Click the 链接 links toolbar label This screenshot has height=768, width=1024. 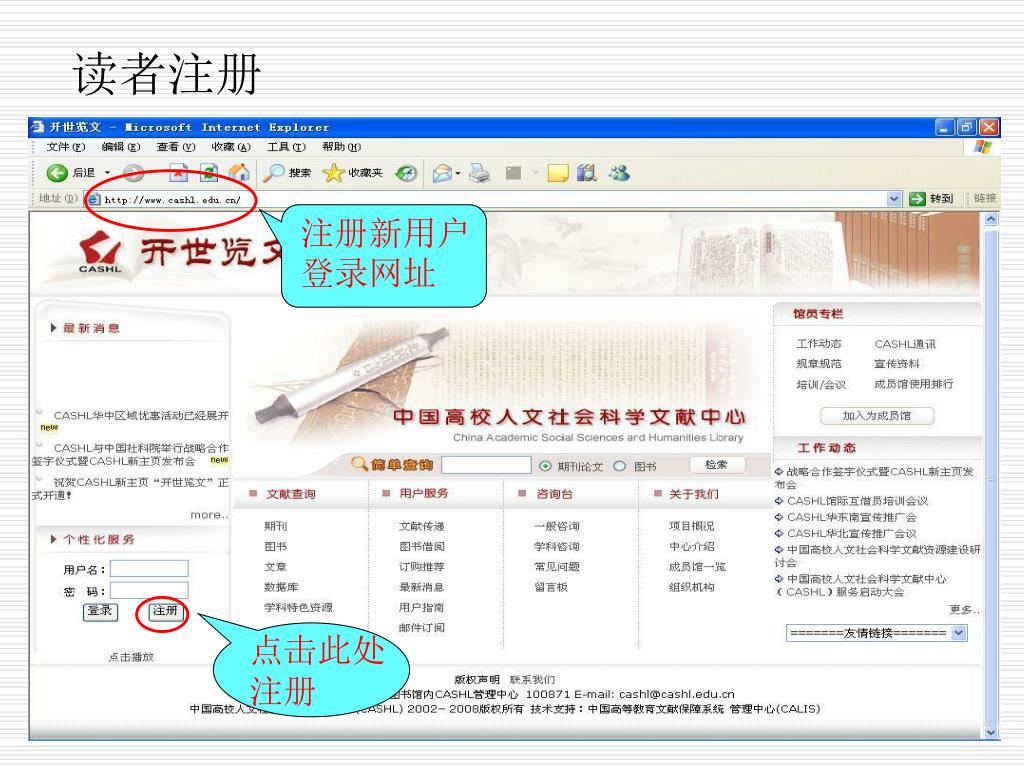985,198
